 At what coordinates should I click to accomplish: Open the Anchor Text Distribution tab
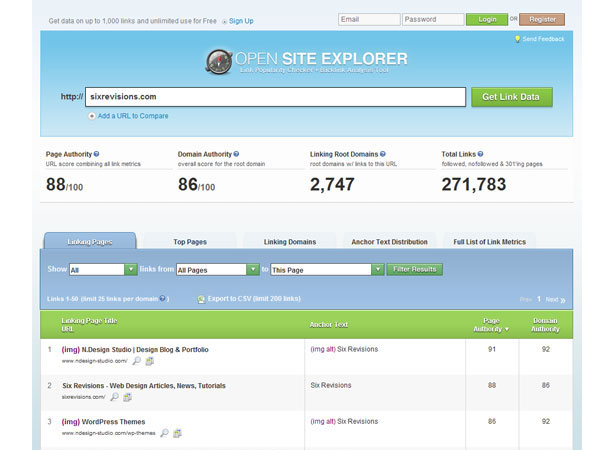[389, 242]
